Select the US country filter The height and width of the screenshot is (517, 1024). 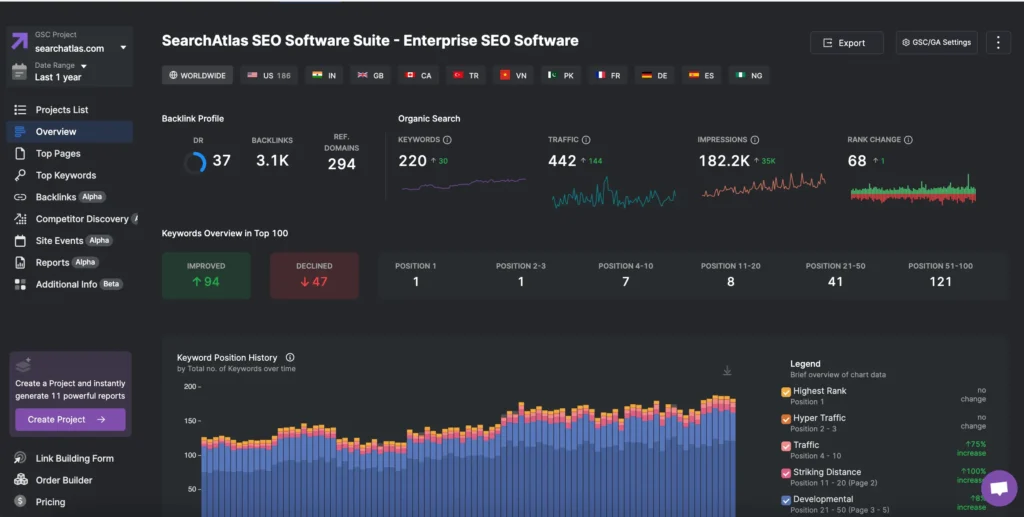pos(268,76)
